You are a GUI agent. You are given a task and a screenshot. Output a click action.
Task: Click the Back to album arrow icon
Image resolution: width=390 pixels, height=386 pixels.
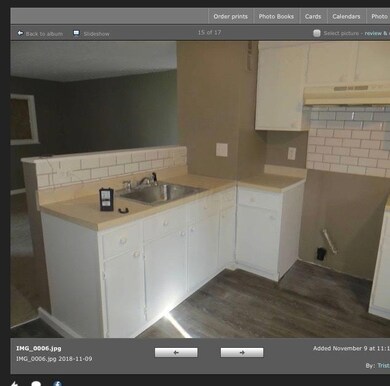click(20, 33)
